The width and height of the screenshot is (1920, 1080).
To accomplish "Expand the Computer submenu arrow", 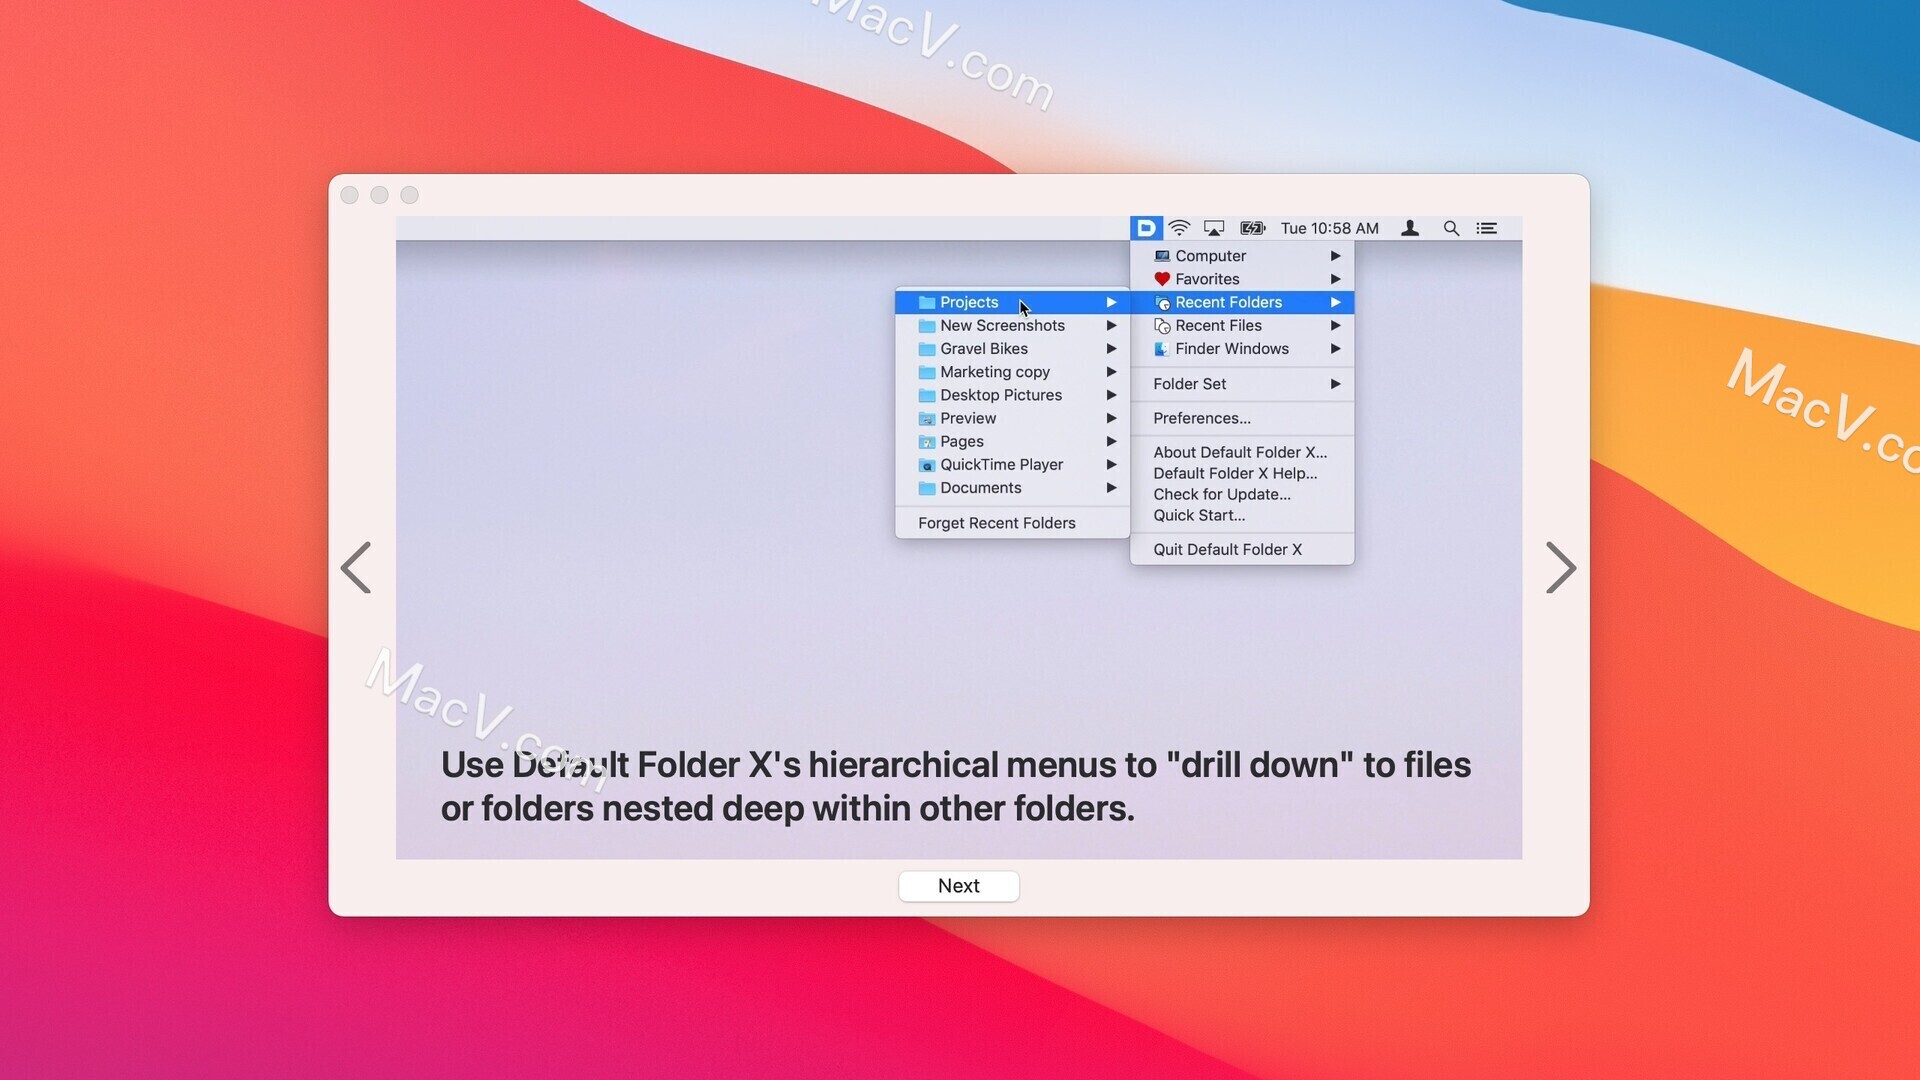I will coord(1335,256).
